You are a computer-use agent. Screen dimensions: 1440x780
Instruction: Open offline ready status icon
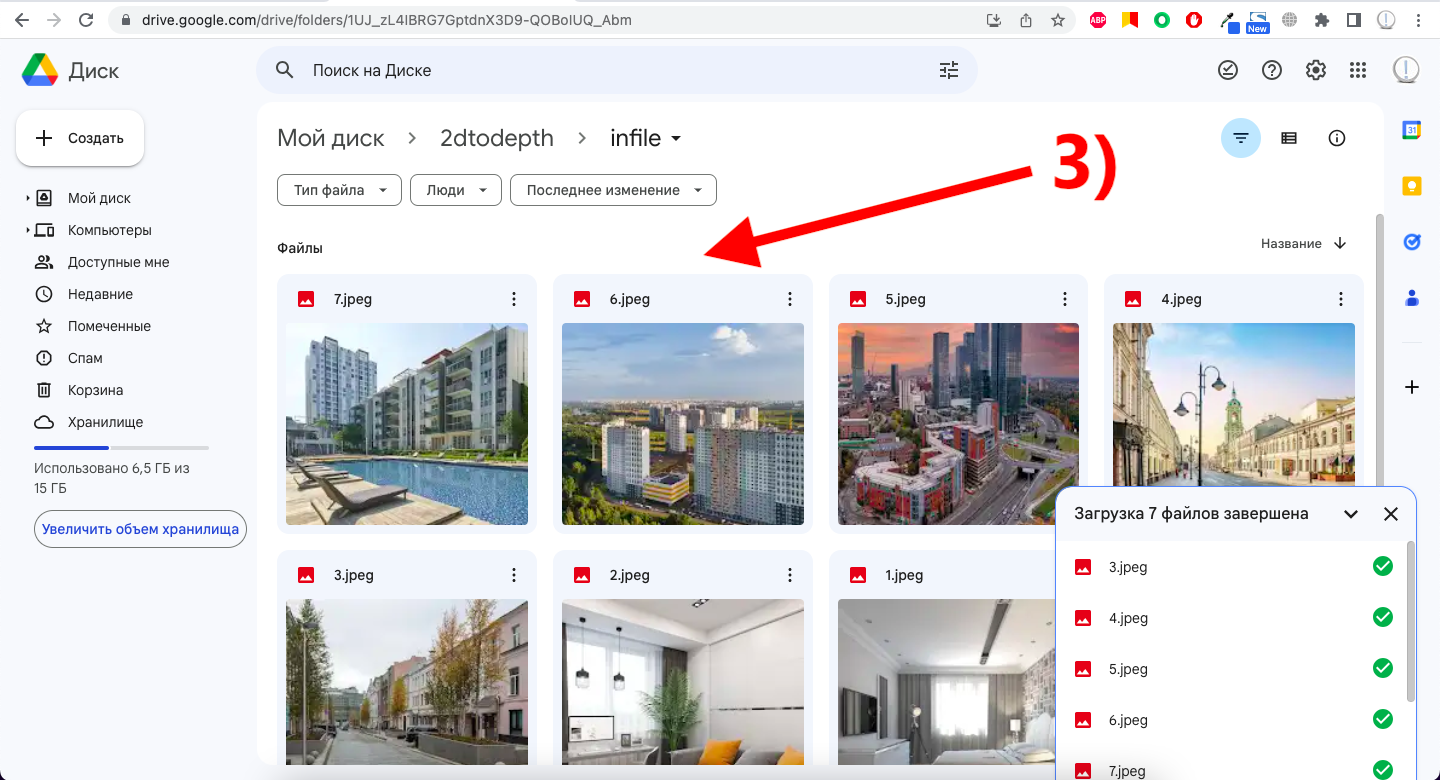(1227, 70)
